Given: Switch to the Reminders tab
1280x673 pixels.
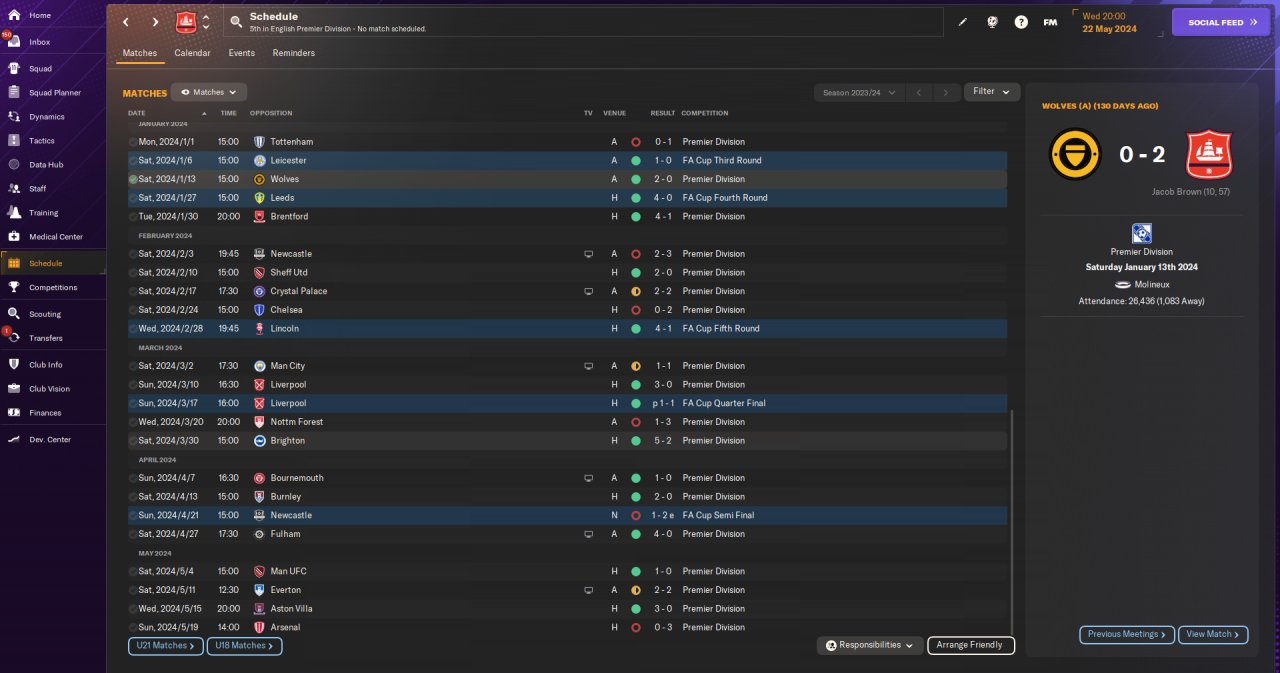Looking at the screenshot, I should [x=293, y=53].
